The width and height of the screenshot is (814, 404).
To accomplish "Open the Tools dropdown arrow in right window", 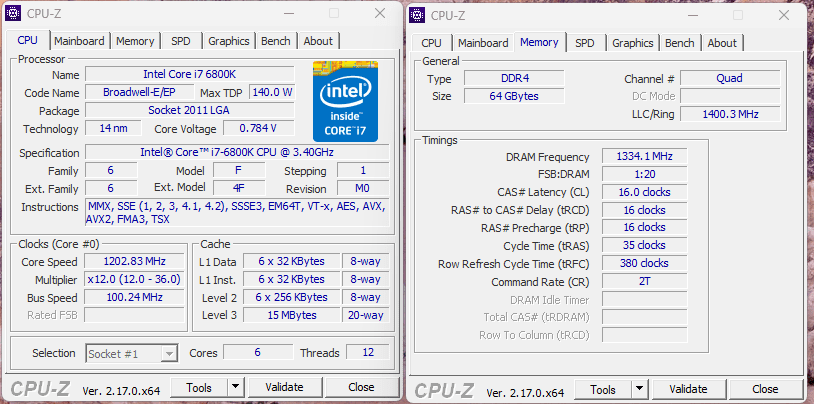I will (x=640, y=389).
